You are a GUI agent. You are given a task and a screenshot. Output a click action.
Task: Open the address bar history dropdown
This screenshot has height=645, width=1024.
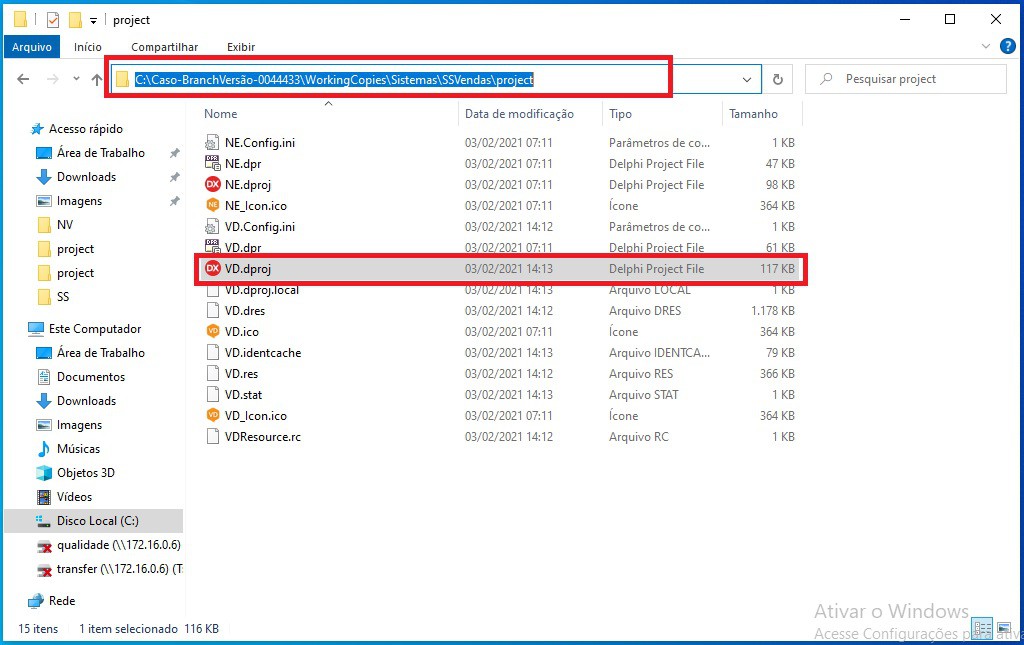[747, 80]
